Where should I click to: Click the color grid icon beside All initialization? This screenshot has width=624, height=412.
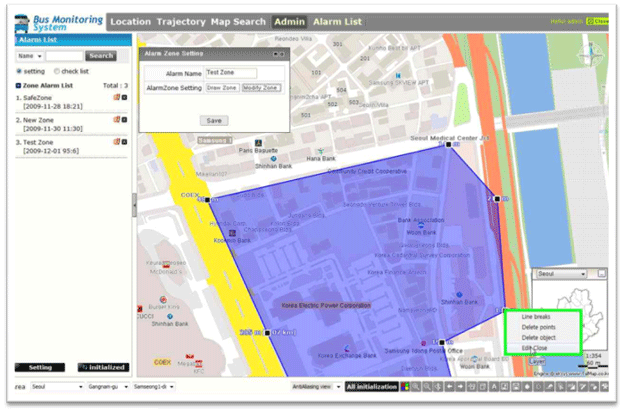click(x=406, y=386)
